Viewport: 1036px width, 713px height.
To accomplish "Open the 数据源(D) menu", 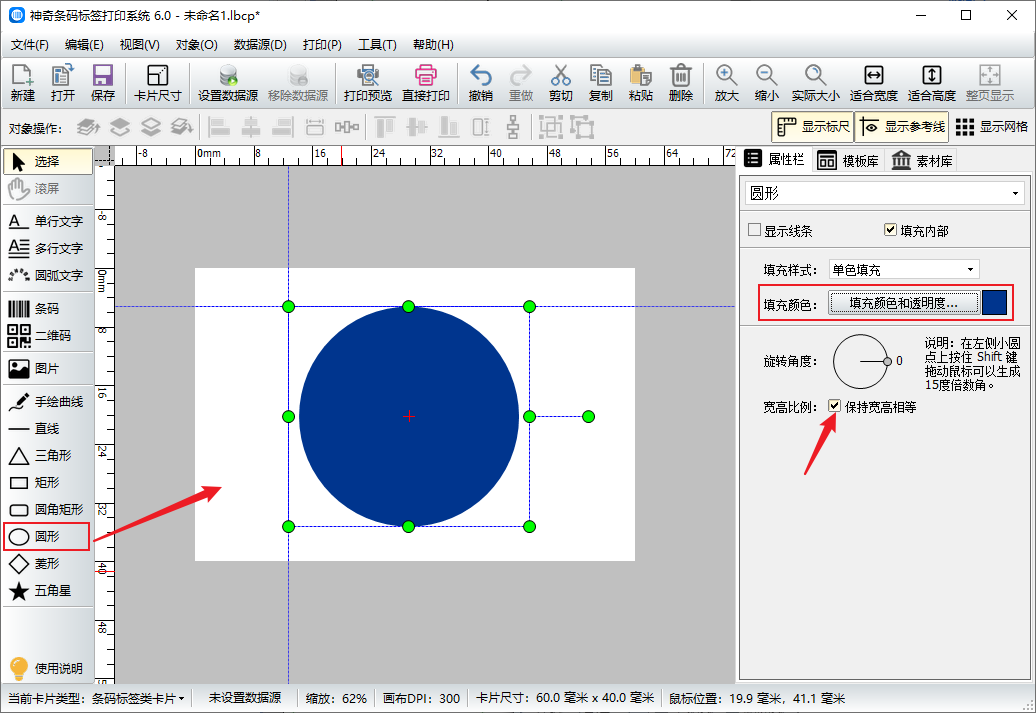I will pyautogui.click(x=260, y=45).
